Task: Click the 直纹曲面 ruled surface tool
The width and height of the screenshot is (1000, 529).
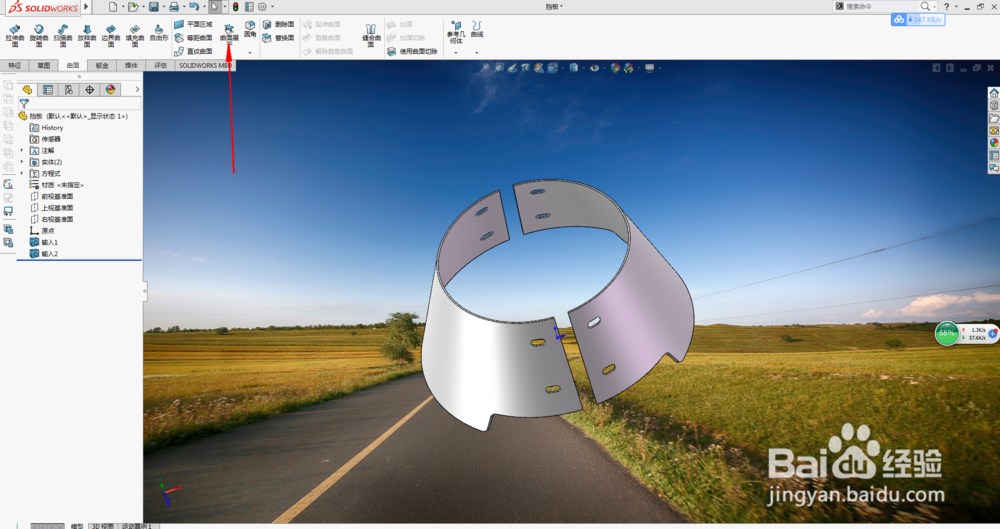Action: pyautogui.click(x=193, y=51)
